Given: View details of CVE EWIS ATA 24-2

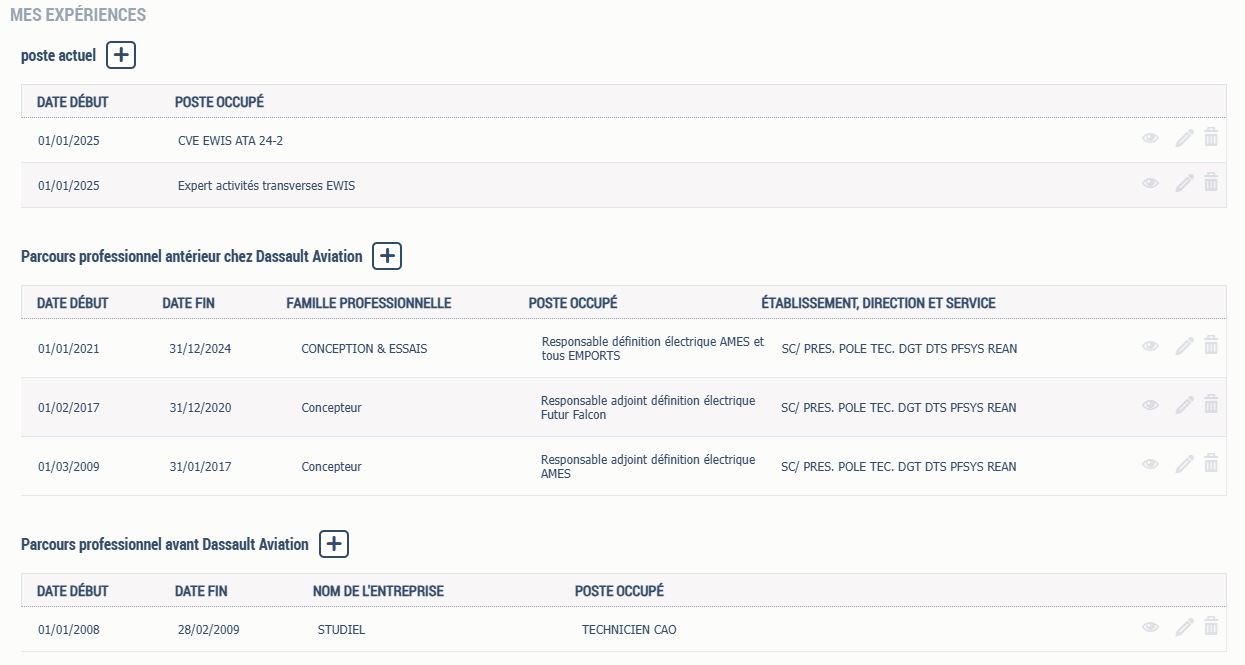Looking at the screenshot, I should click(x=1150, y=139).
